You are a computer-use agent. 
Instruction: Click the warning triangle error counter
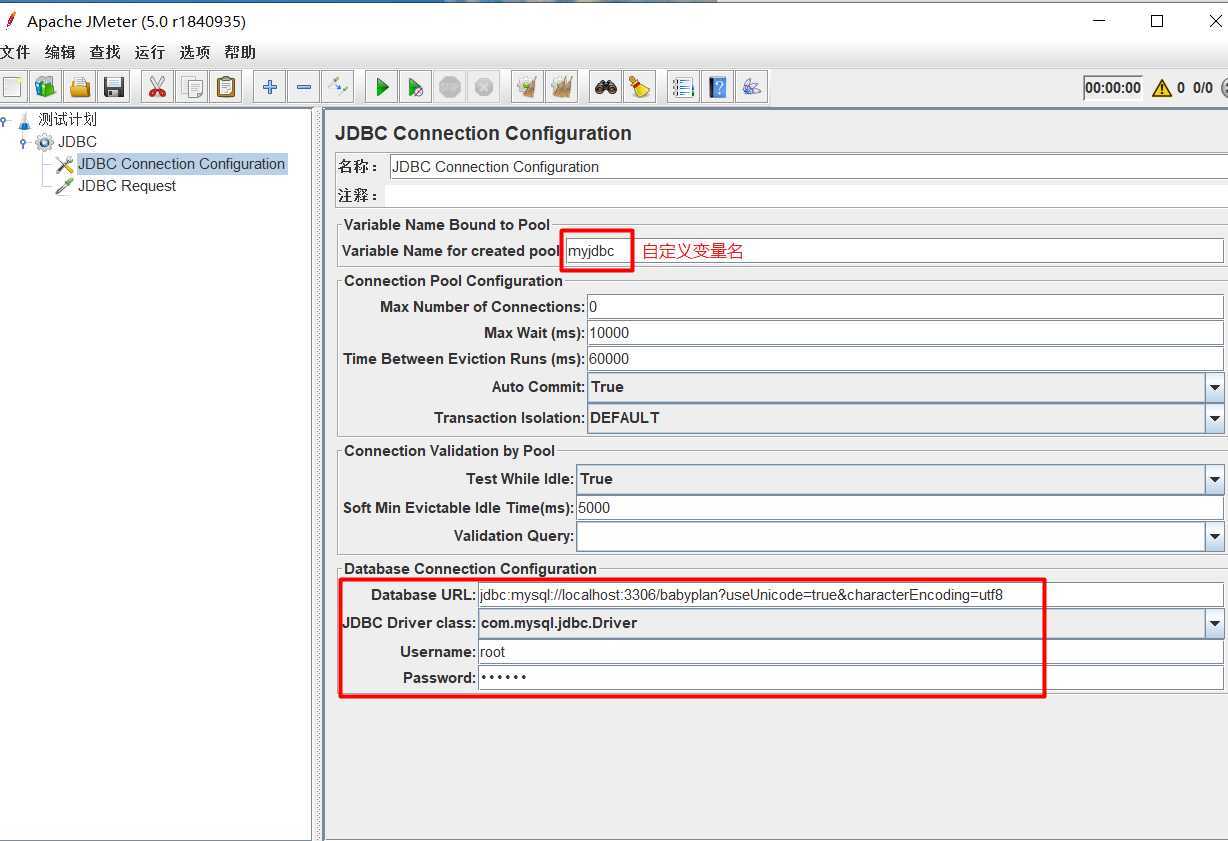coord(1161,88)
